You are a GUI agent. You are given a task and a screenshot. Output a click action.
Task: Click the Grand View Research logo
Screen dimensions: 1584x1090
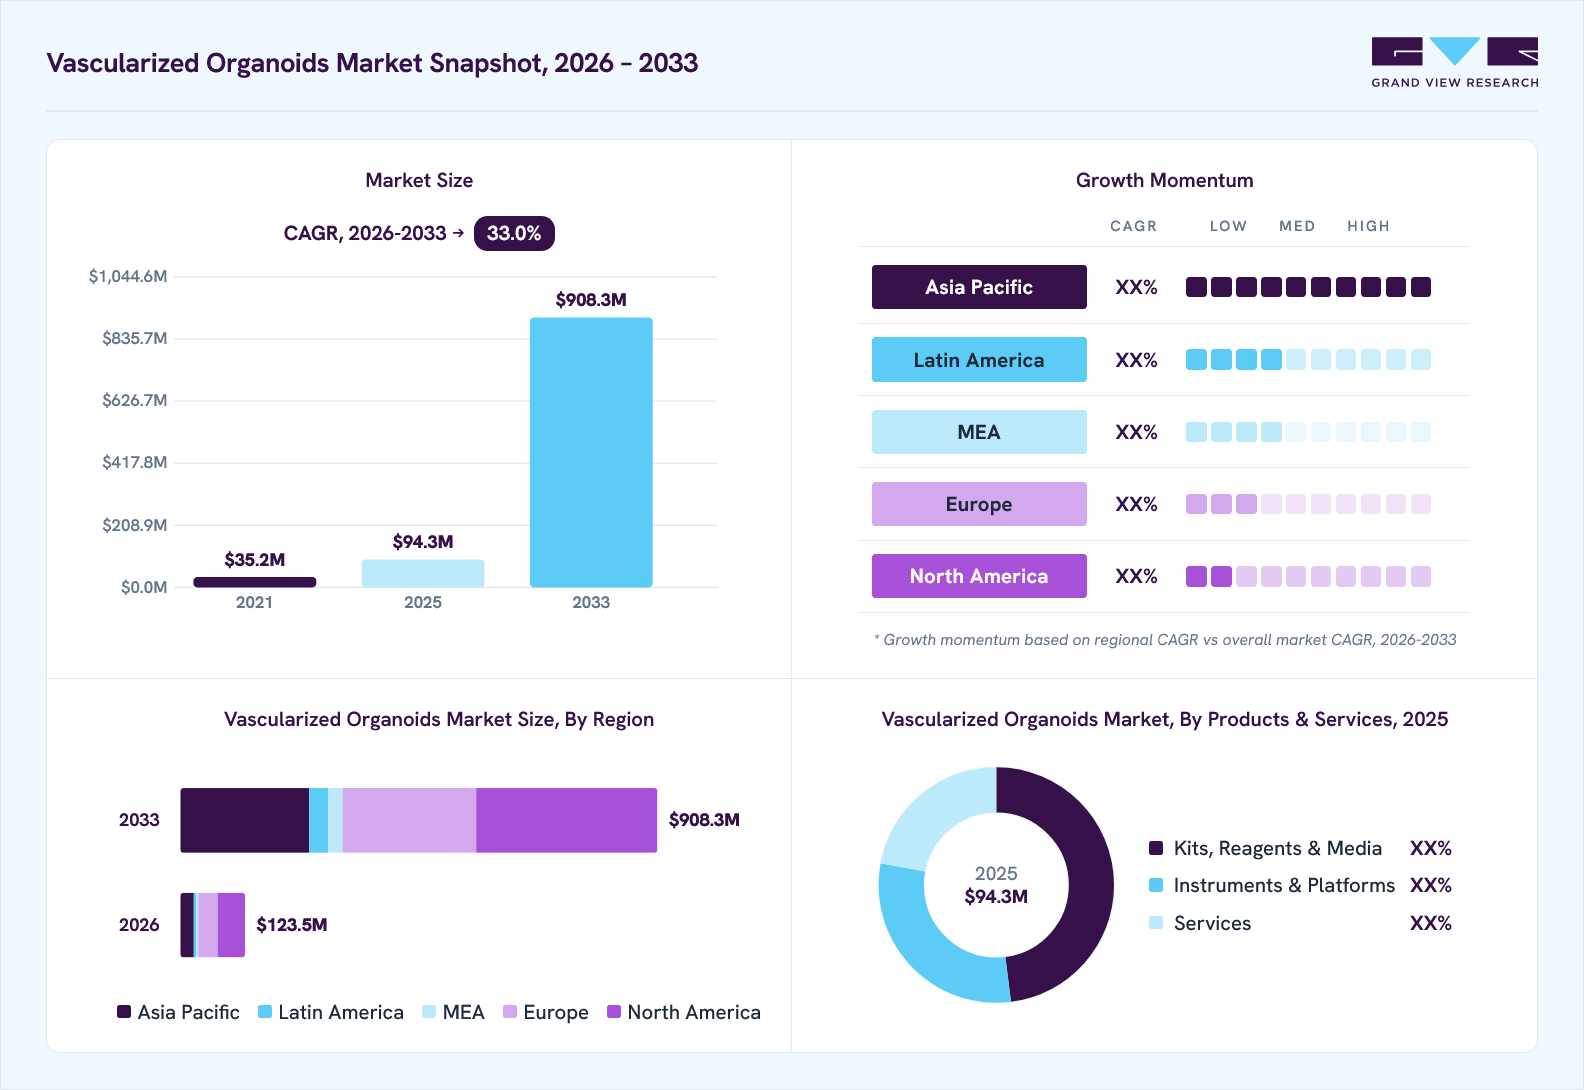click(1455, 63)
